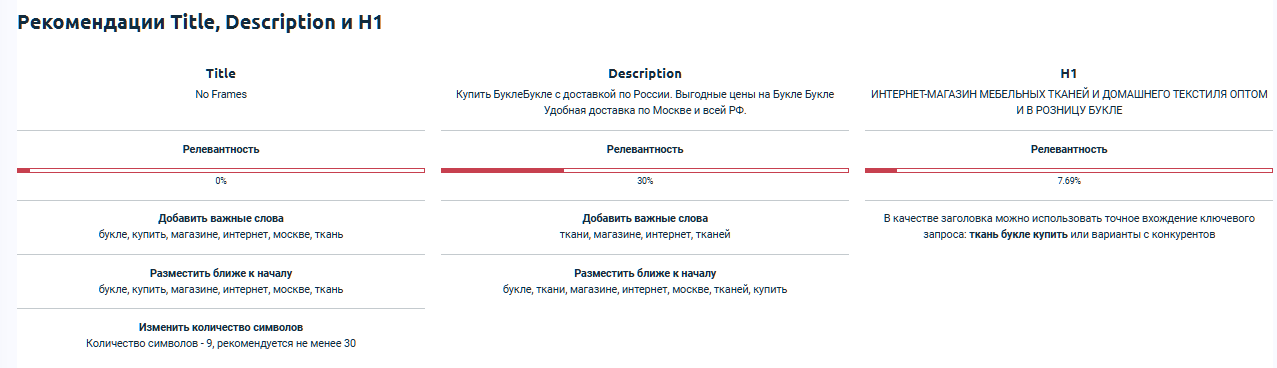Image resolution: width=1277 pixels, height=368 pixels.
Task: Click the Title column header
Action: 221,73
